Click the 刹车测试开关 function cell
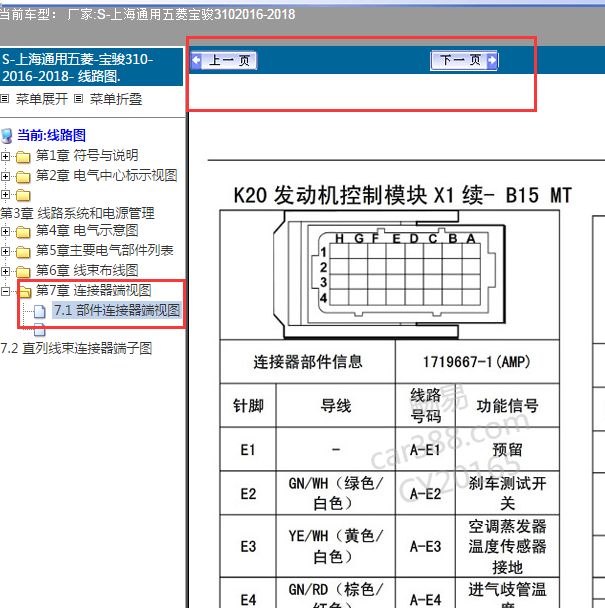The width and height of the screenshot is (605, 608). click(x=507, y=494)
